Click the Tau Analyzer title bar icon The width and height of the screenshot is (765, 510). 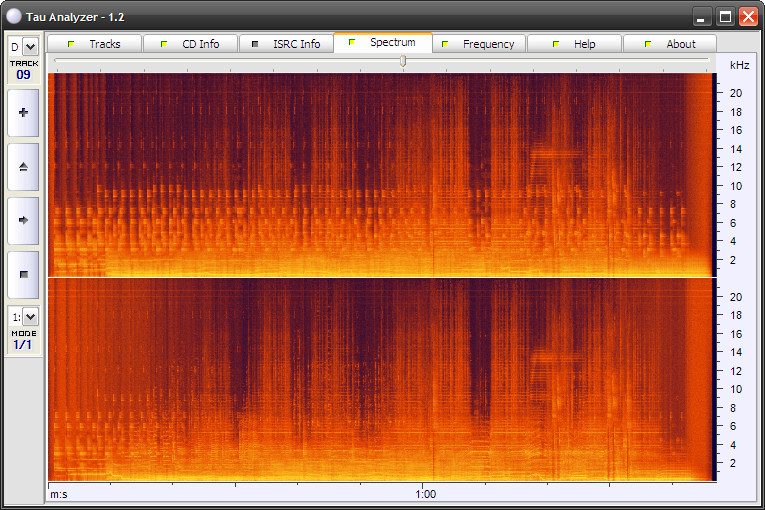pyautogui.click(x=14, y=16)
